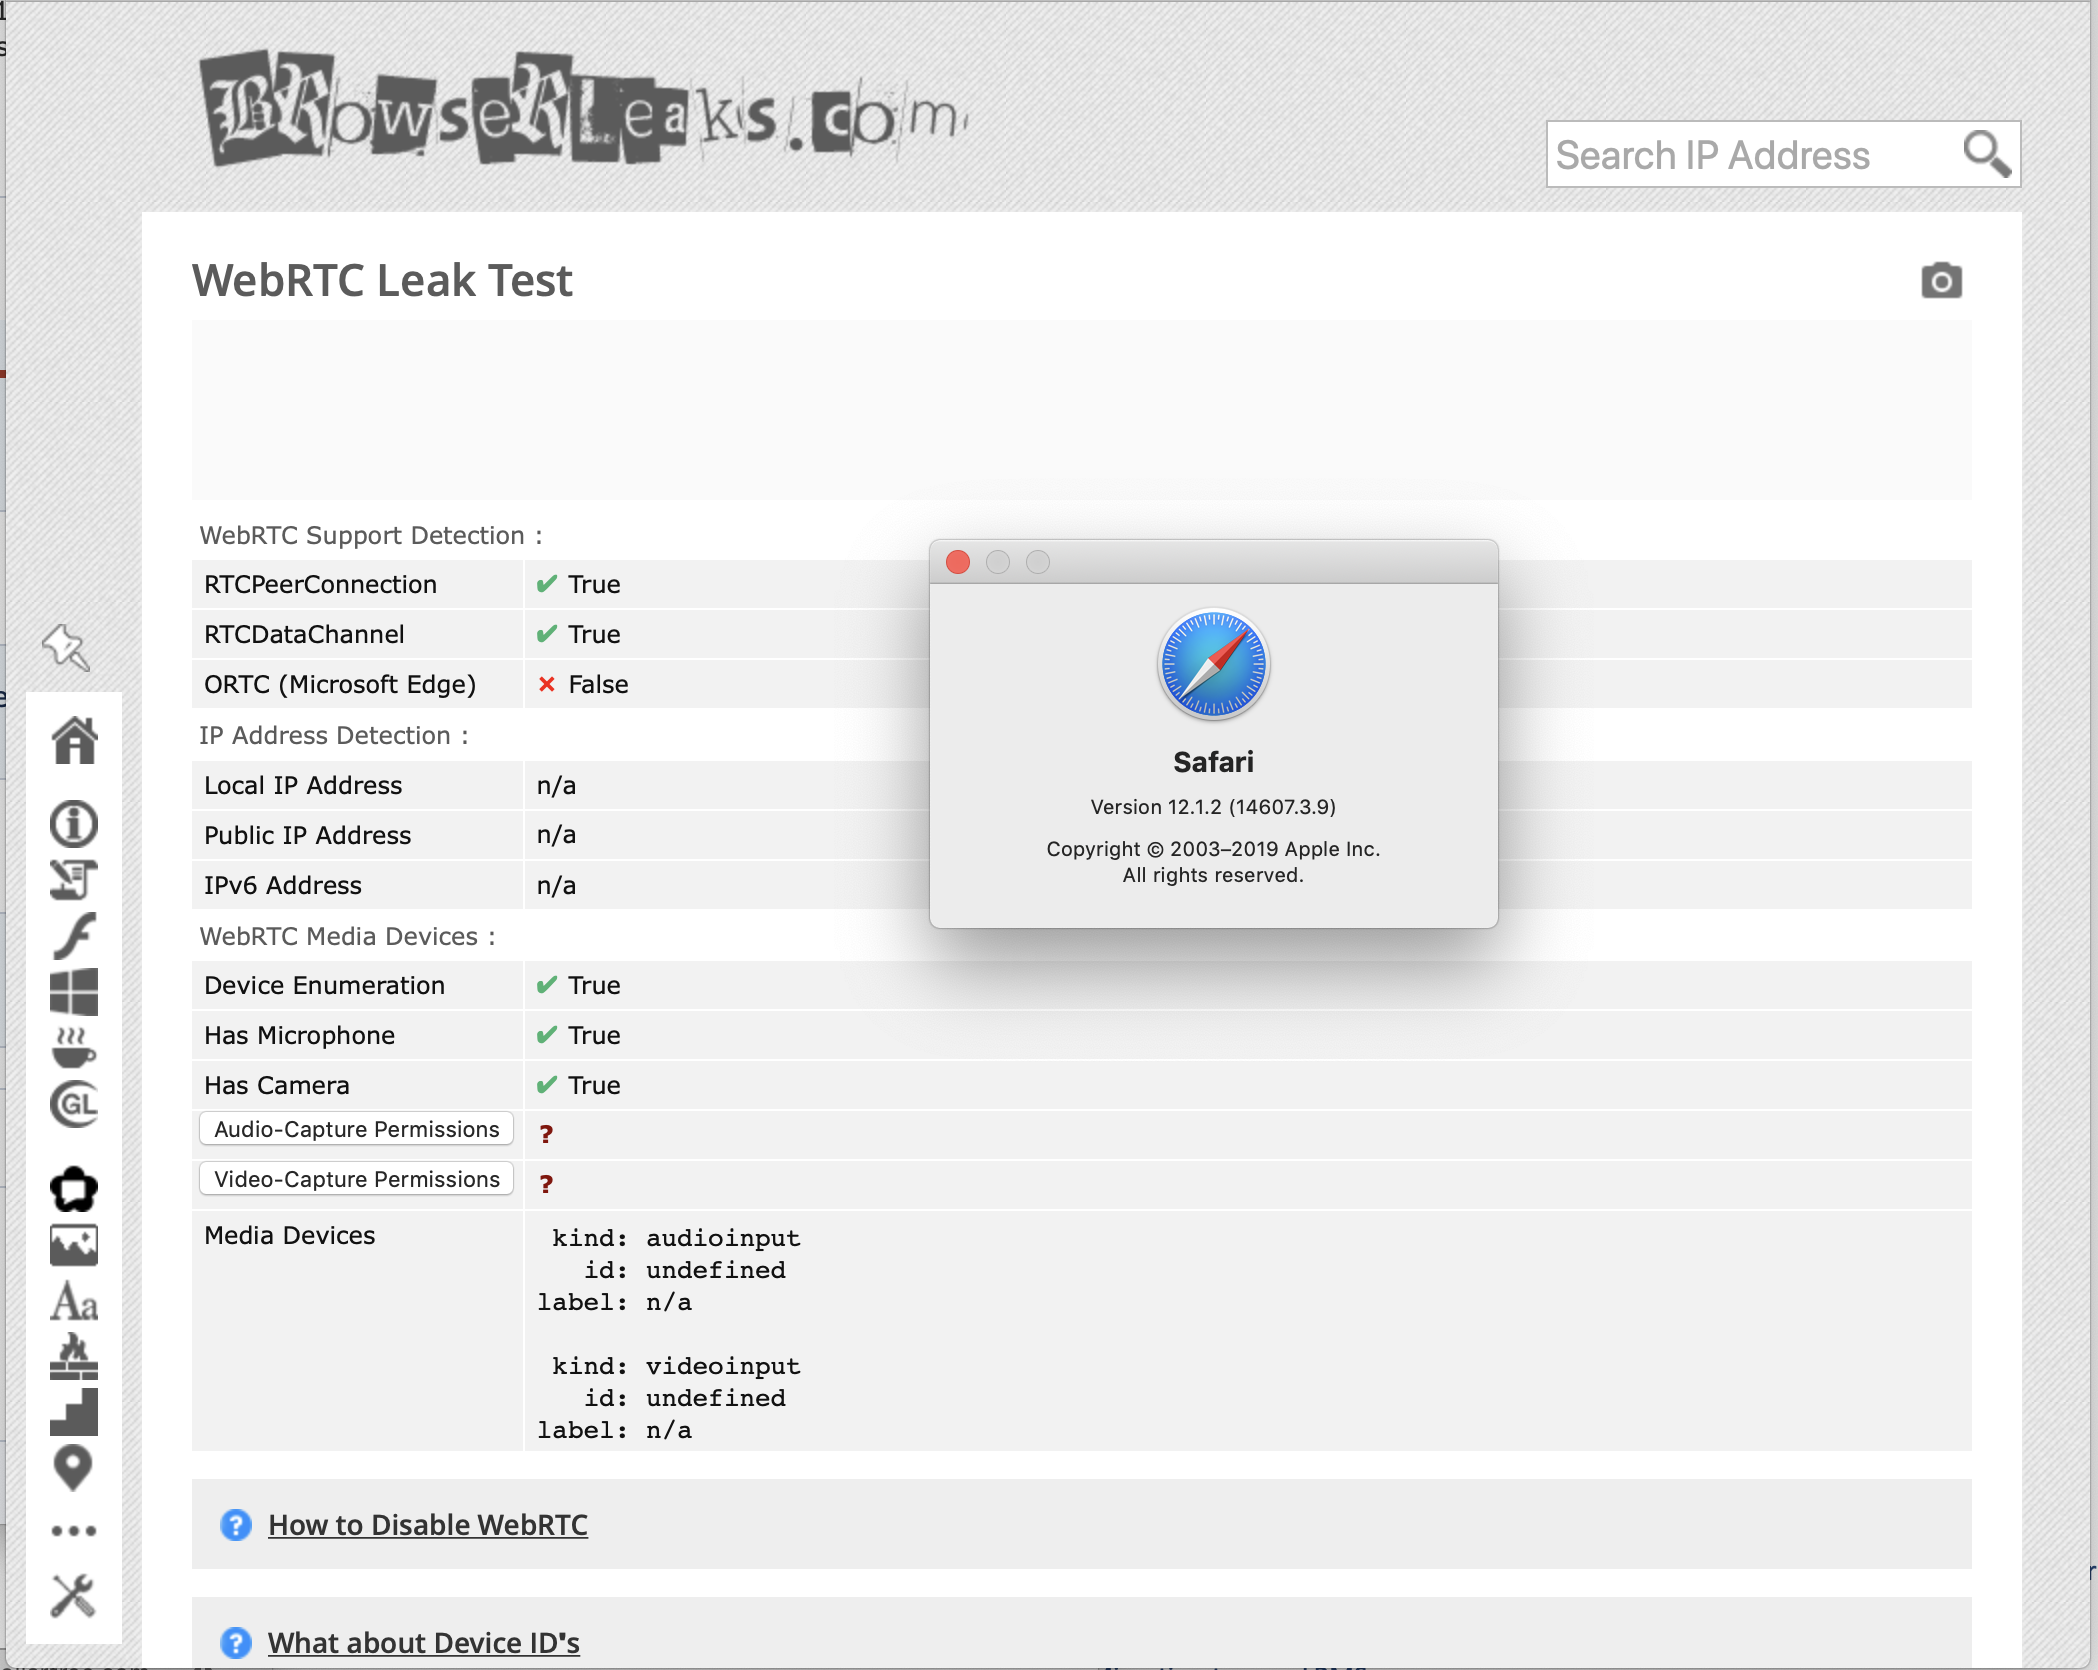Viewport: 2098px width, 1670px height.
Task: Expand the three-dots more menu
Action: pyautogui.click(x=74, y=1530)
